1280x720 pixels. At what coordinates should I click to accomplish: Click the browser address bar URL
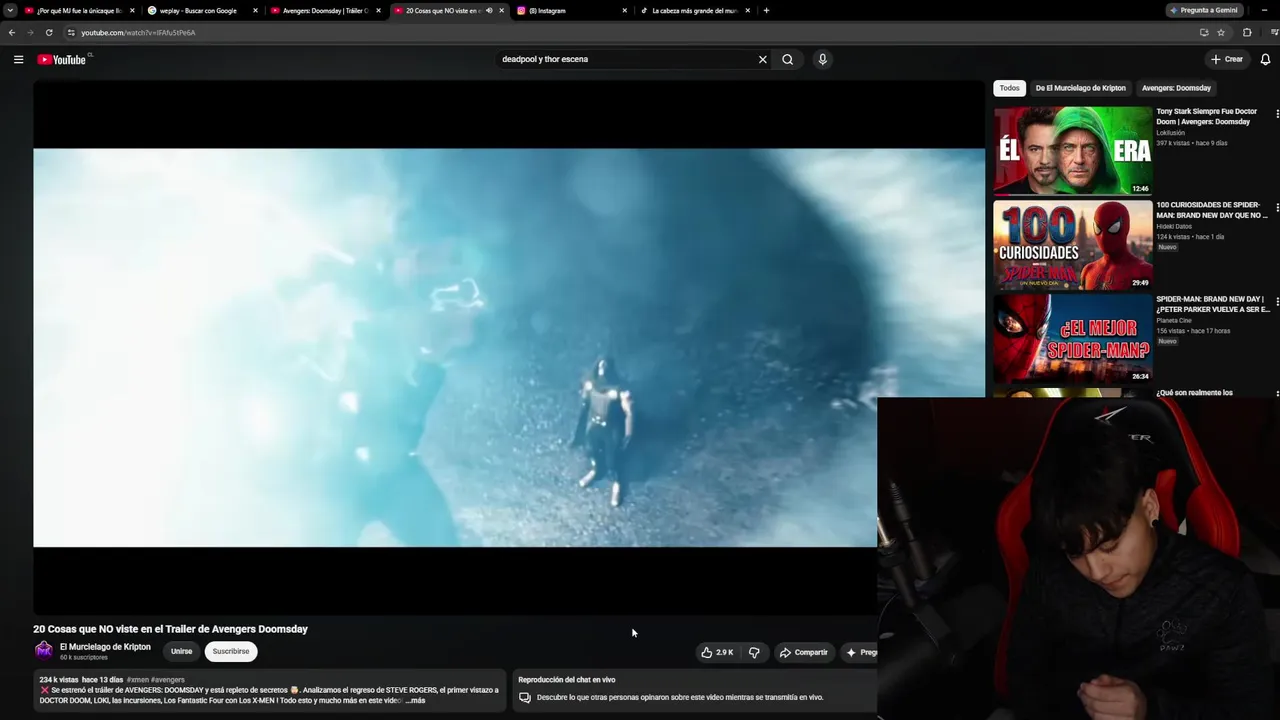(138, 32)
